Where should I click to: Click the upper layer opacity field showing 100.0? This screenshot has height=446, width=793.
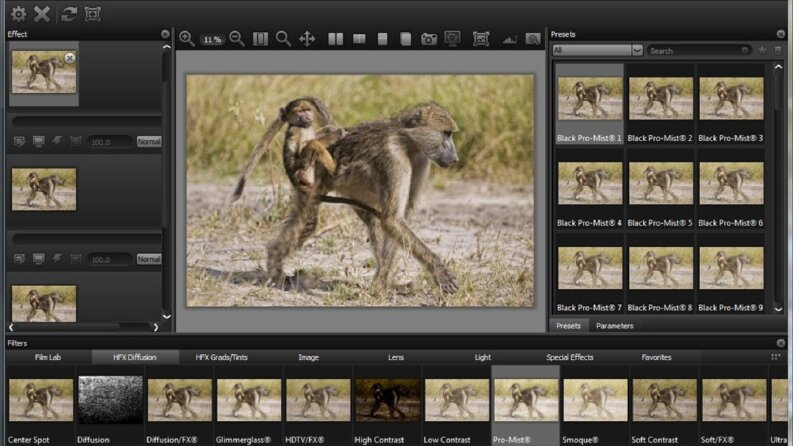point(109,142)
